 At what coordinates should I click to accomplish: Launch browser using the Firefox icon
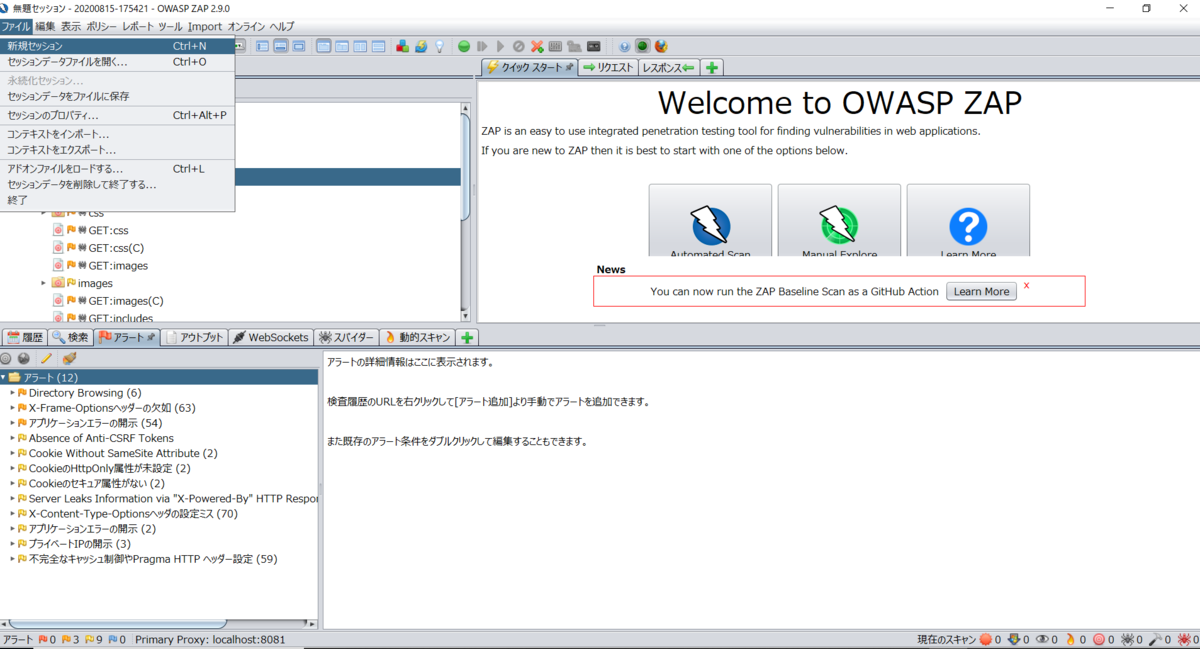click(x=661, y=46)
